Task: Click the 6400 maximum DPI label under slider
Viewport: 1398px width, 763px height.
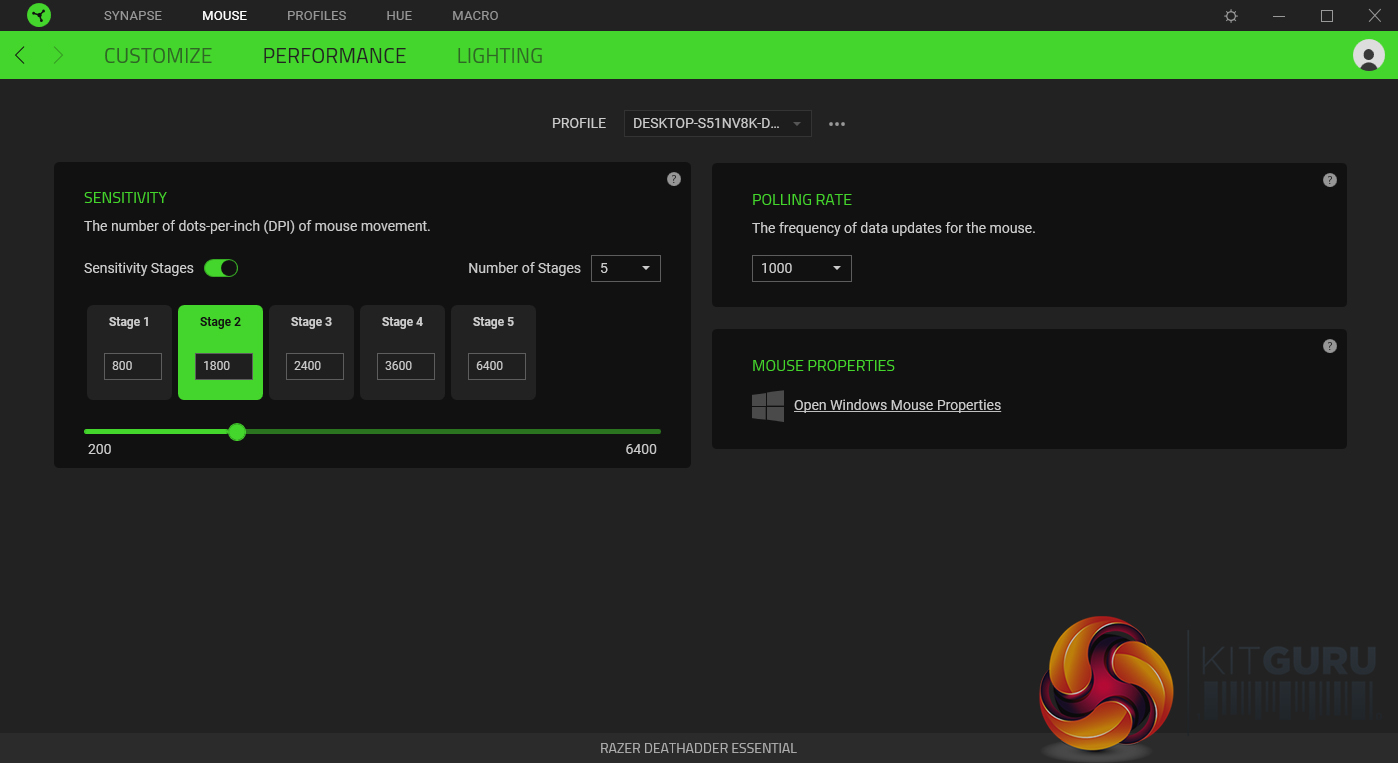Action: pyautogui.click(x=641, y=449)
